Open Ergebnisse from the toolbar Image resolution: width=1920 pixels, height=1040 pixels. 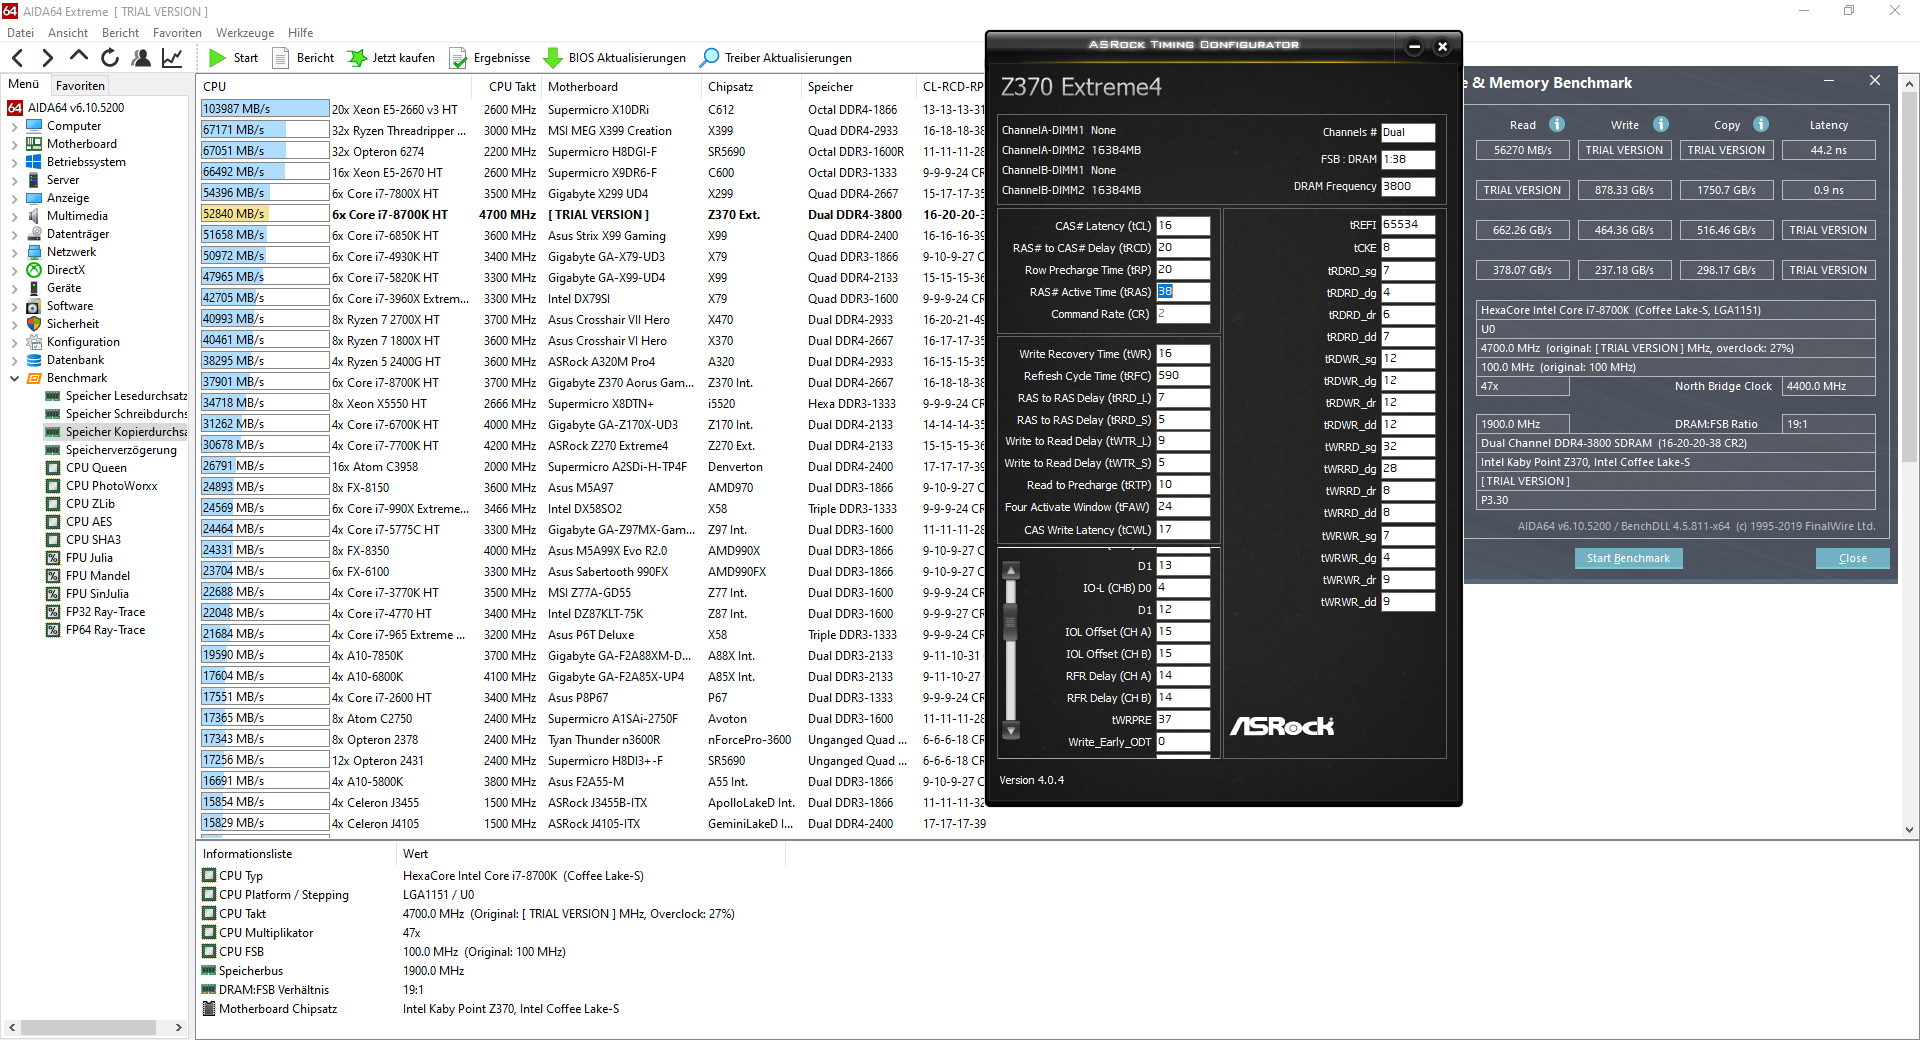tap(490, 58)
